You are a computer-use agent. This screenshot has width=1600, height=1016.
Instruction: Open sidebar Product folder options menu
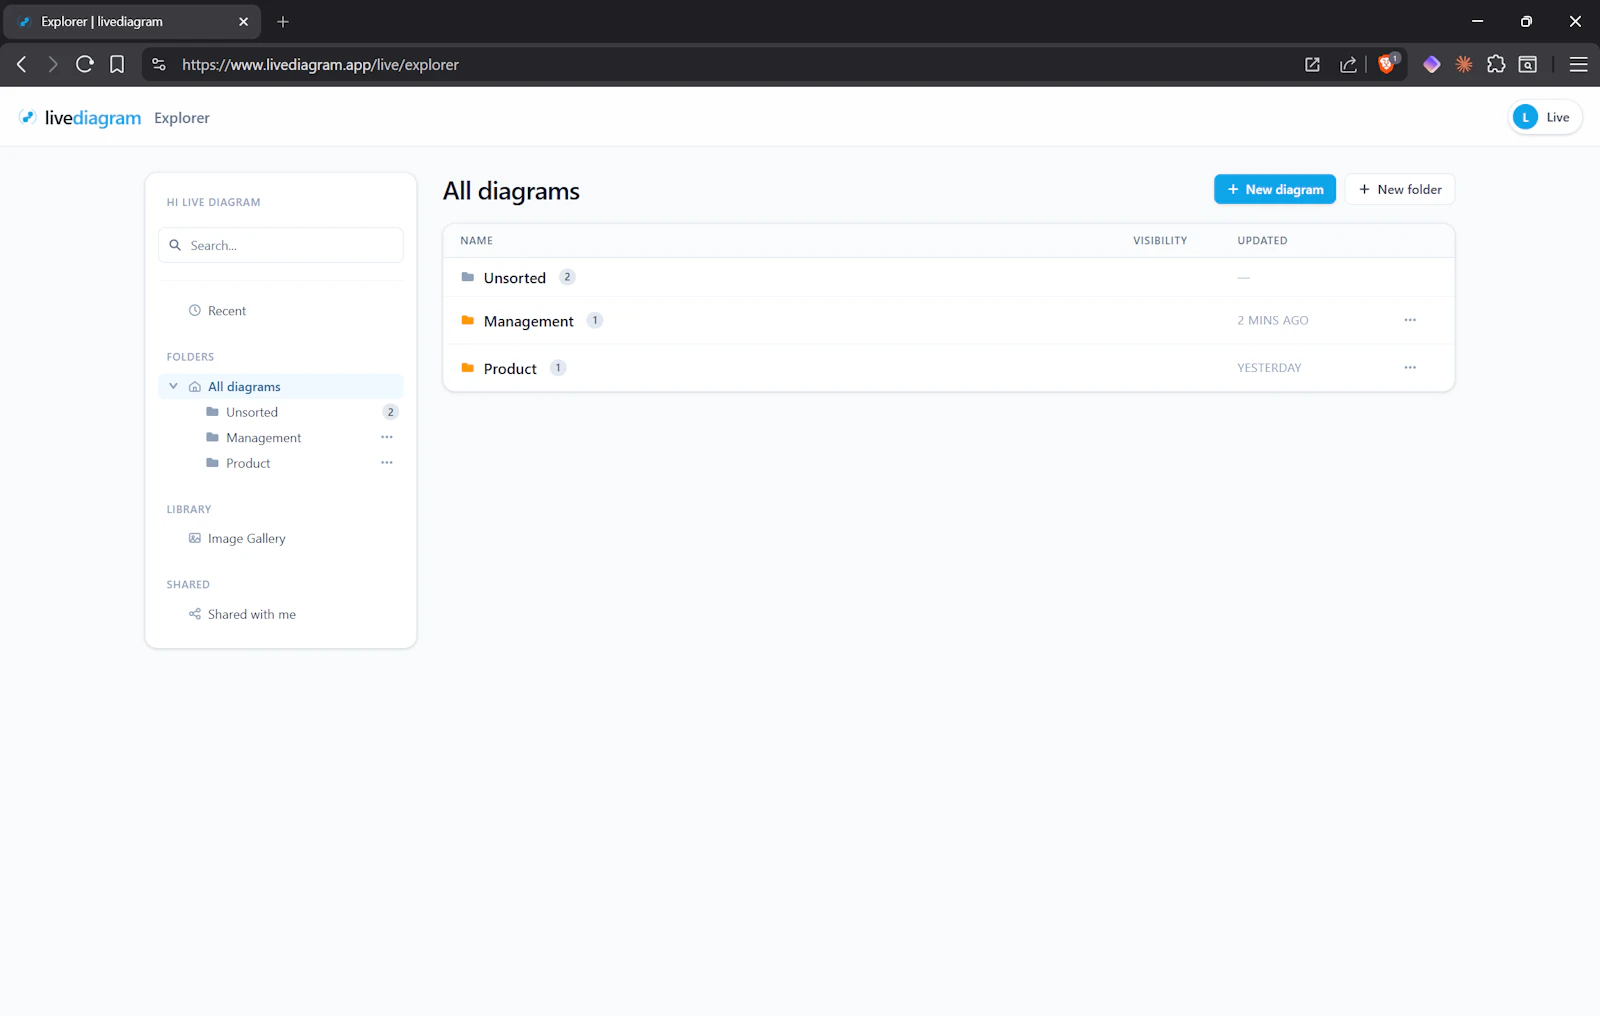point(387,462)
